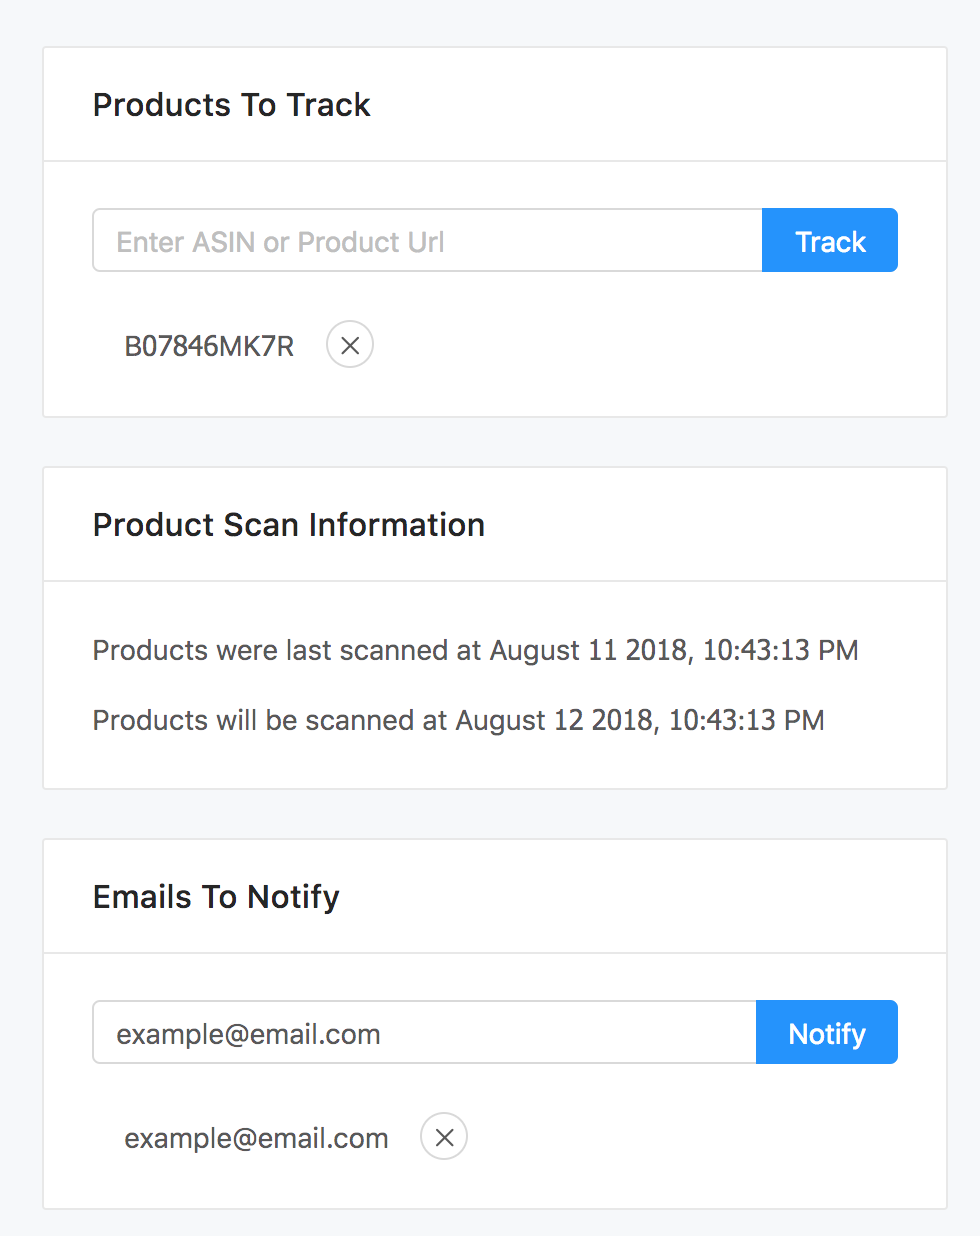
Task: Remove example@email.com from notify list
Action: click(444, 1137)
